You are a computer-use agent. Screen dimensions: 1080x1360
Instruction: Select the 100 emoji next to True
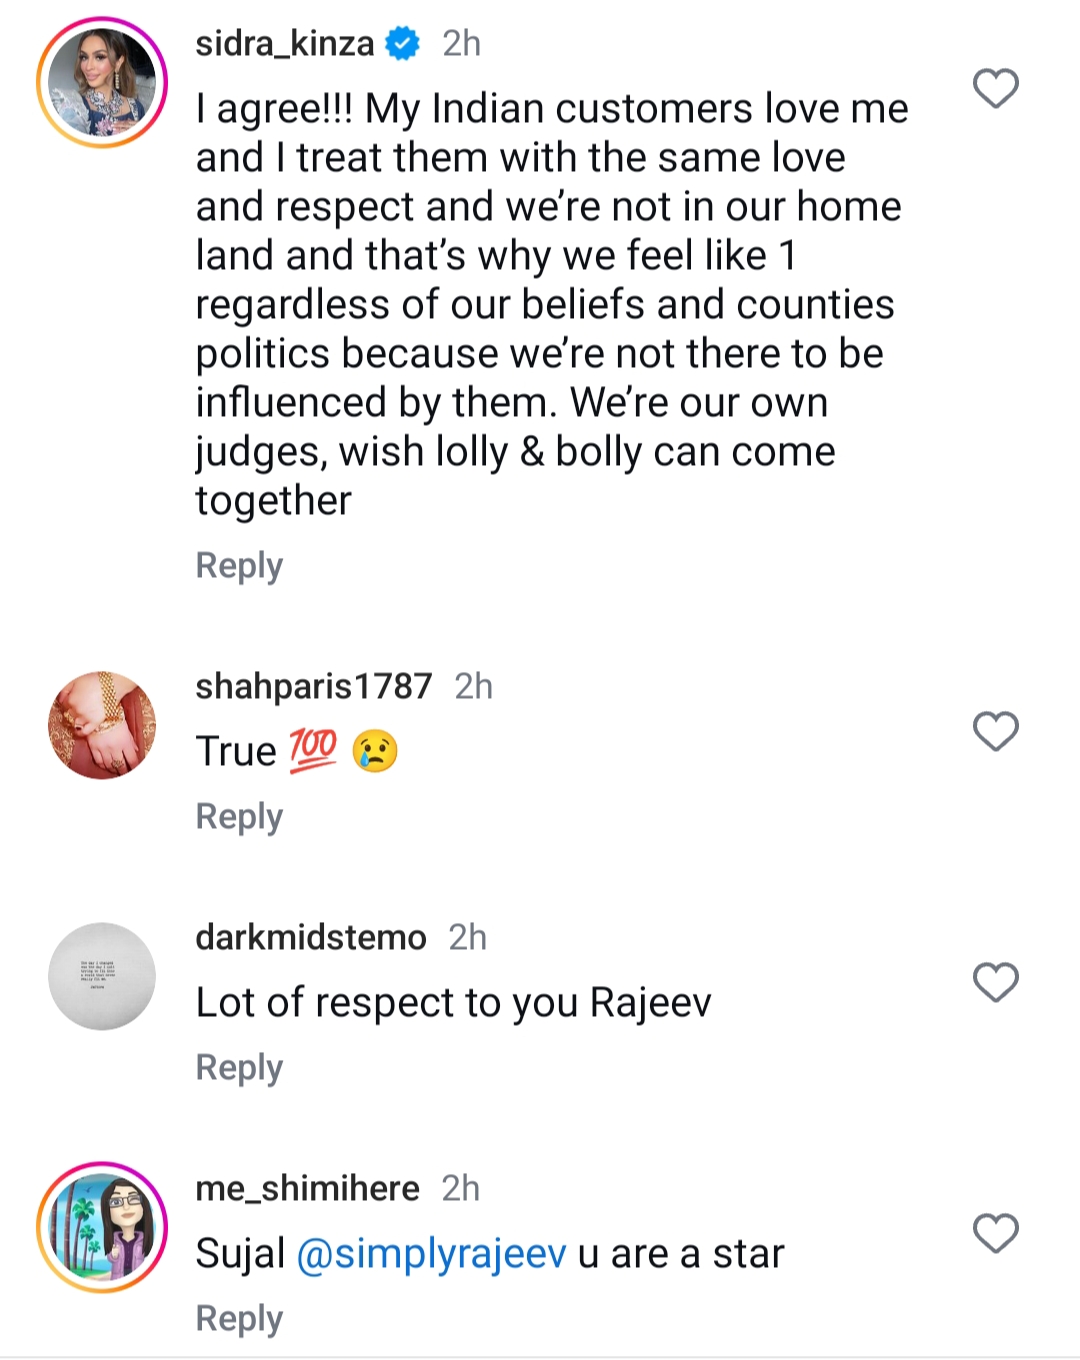click(310, 748)
